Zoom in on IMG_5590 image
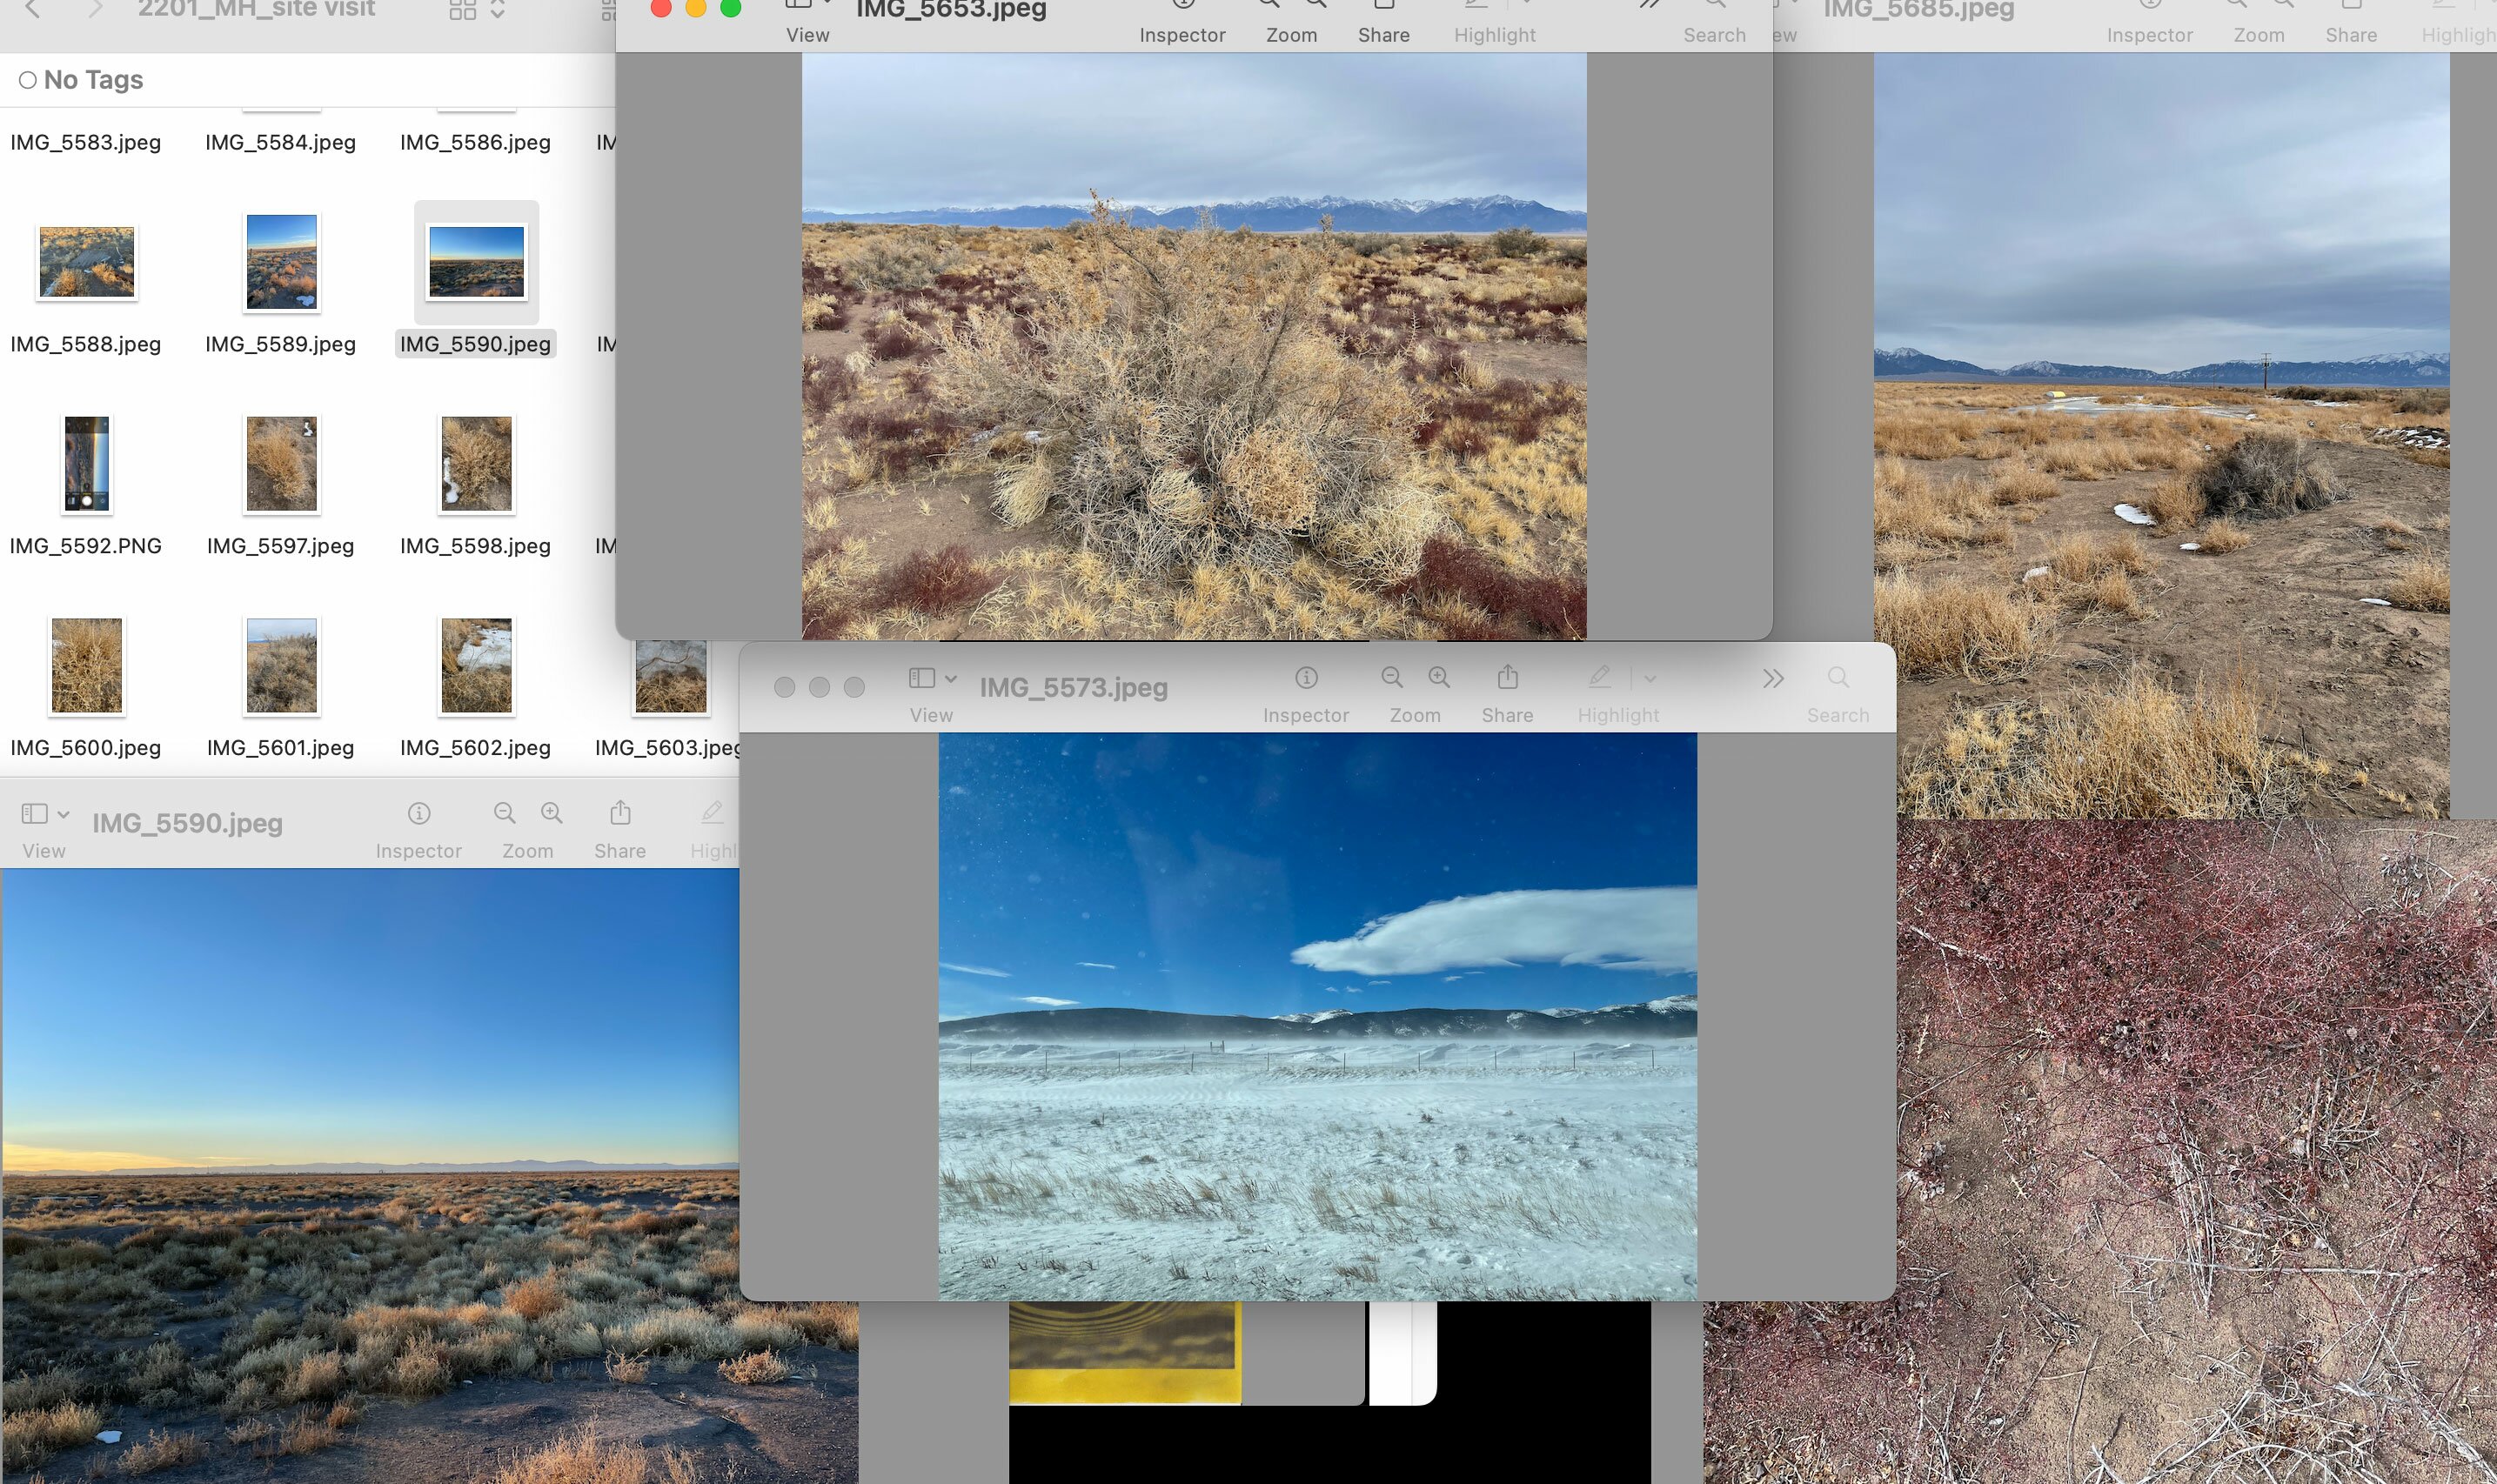 [551, 814]
